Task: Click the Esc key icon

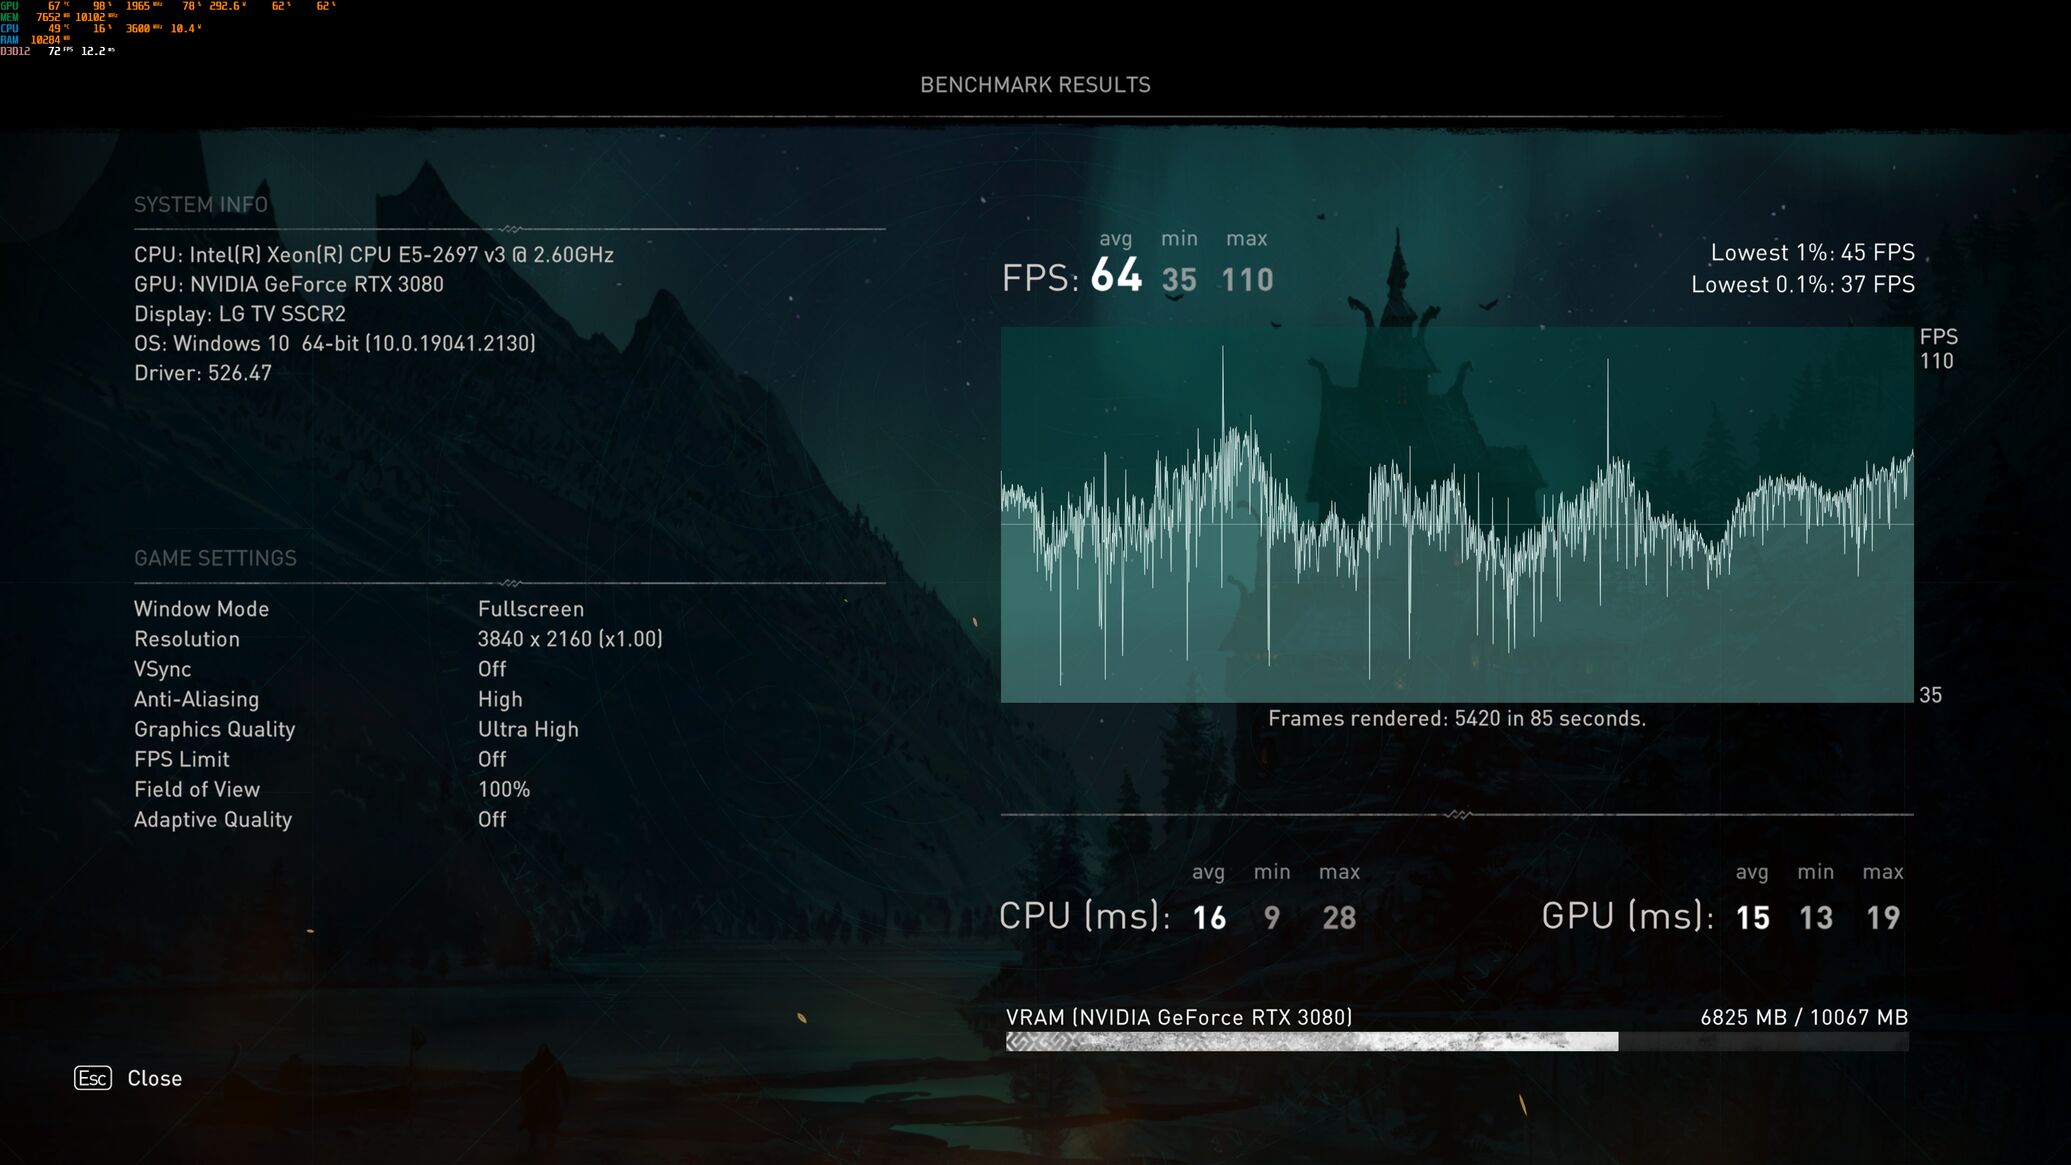Action: [x=93, y=1078]
